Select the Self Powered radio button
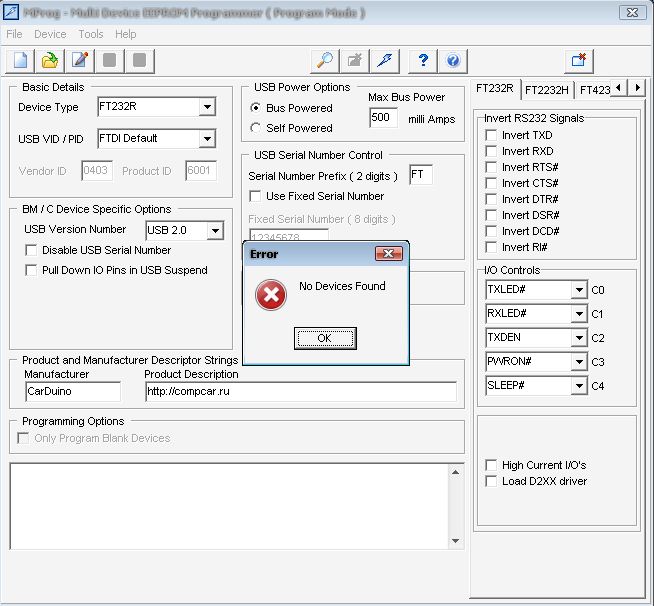Viewport: 654px width, 606px height. click(x=256, y=128)
